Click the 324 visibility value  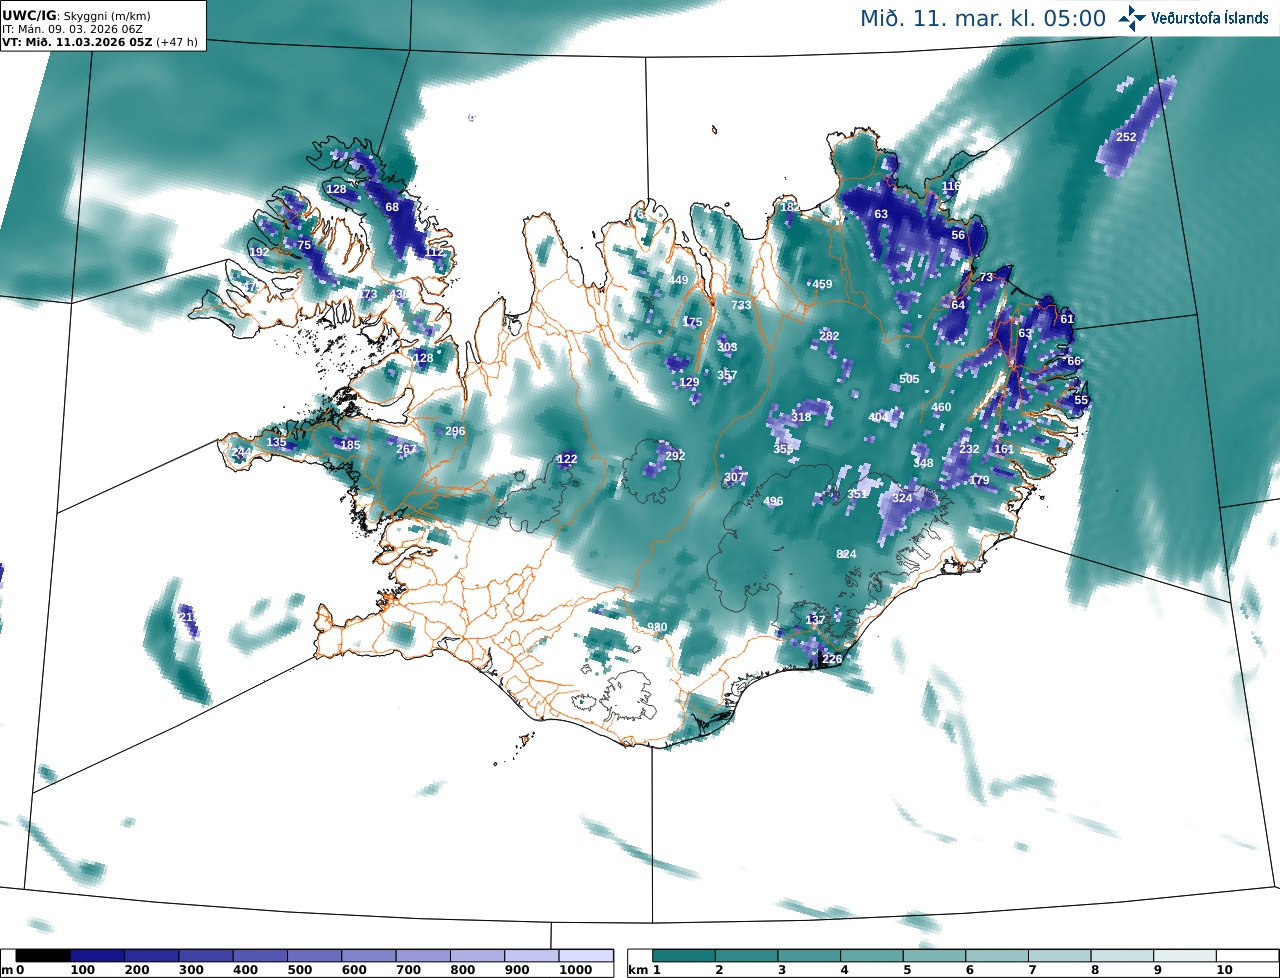tap(902, 497)
